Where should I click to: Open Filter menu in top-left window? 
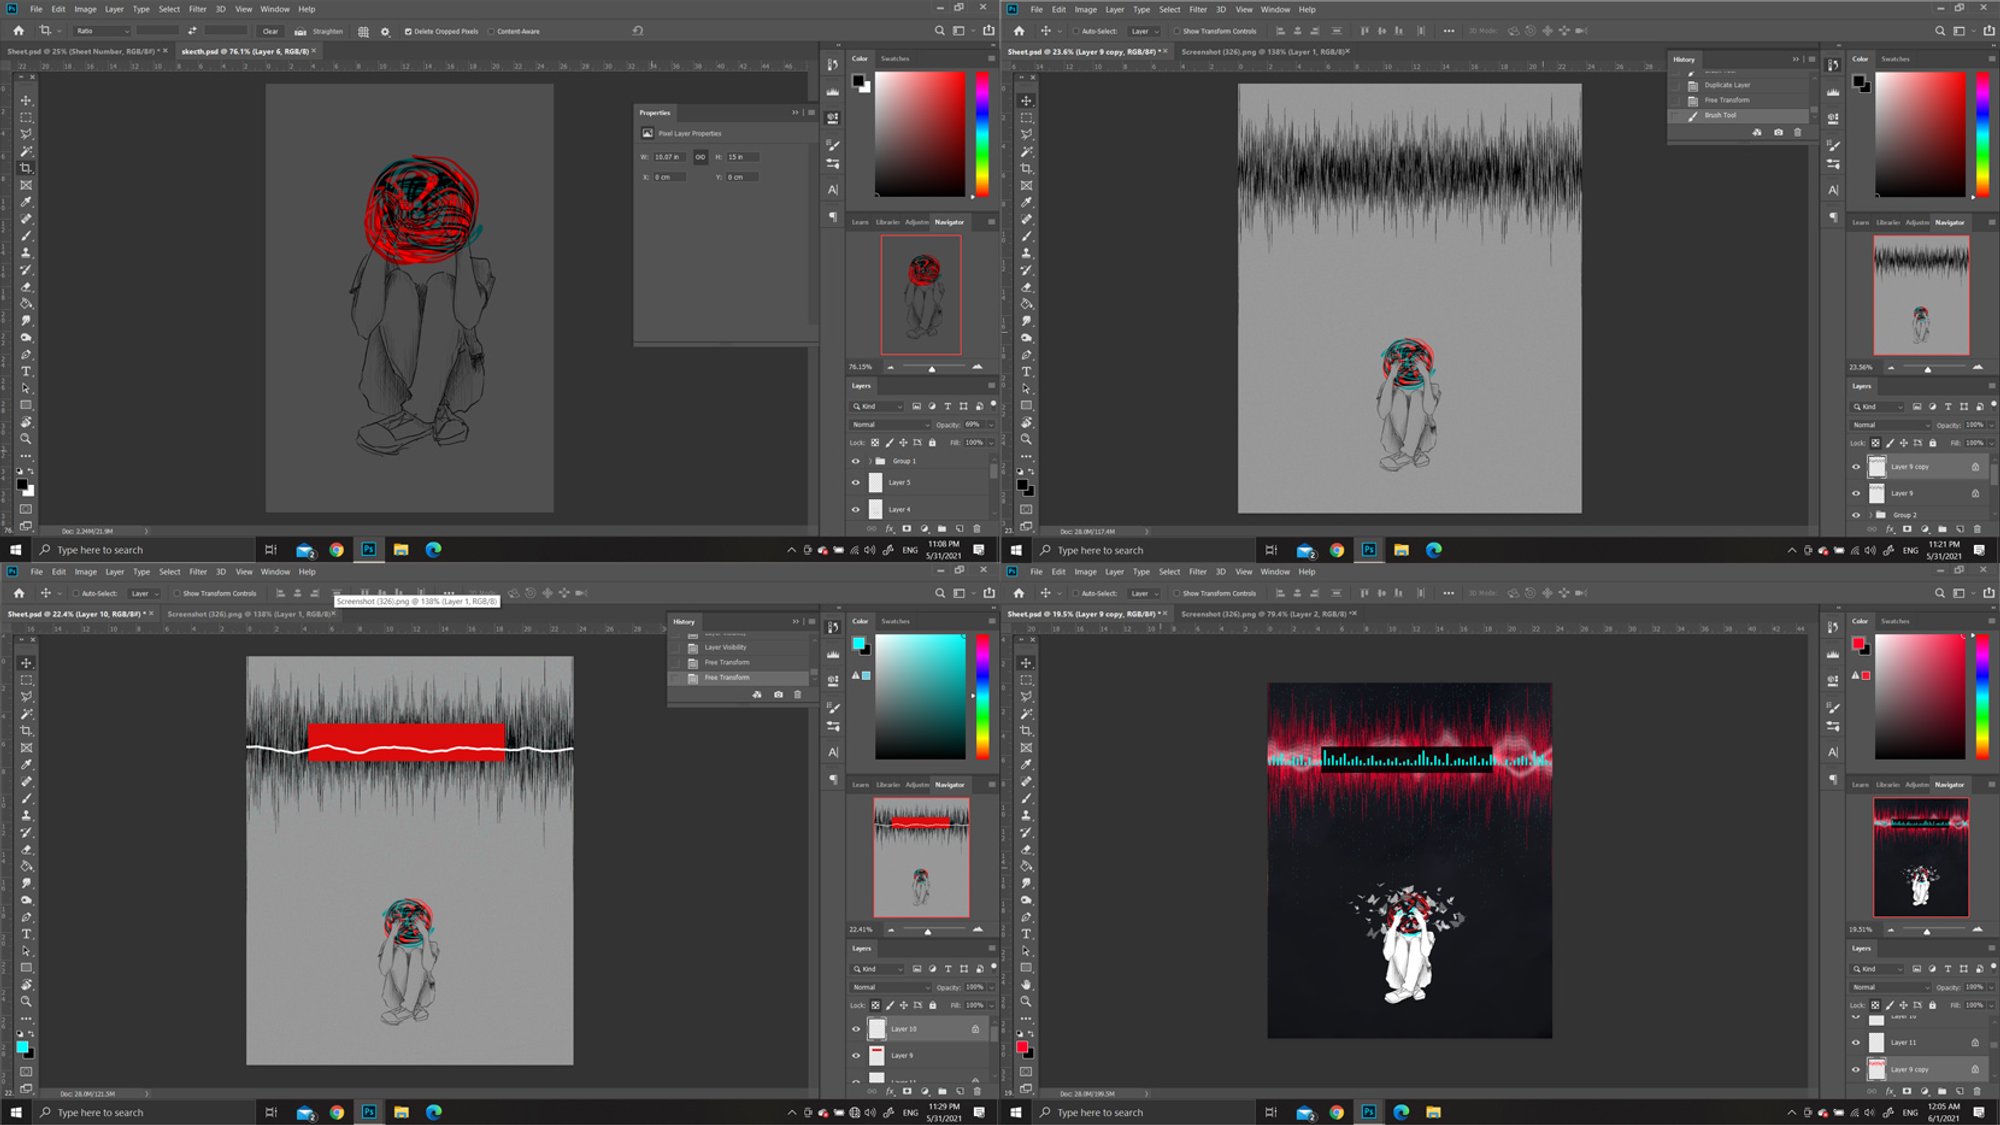coord(198,9)
